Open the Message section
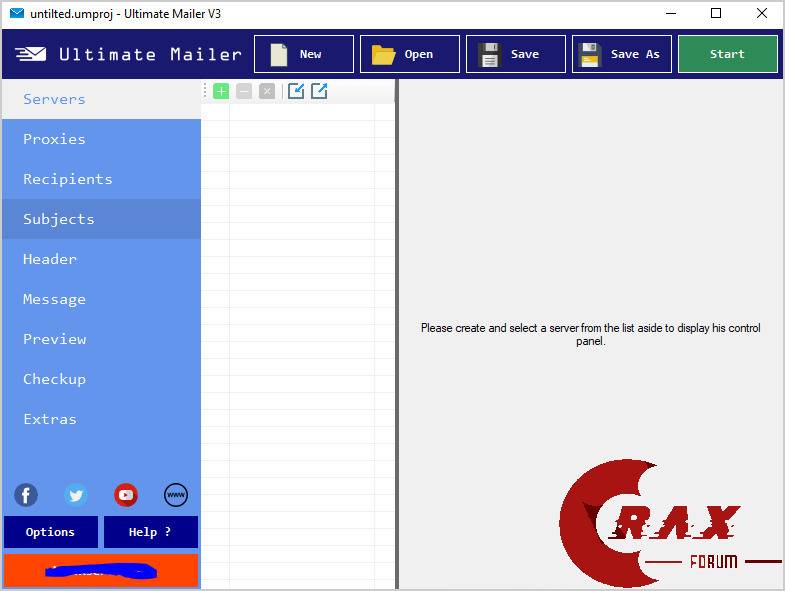785x591 pixels. tap(102, 299)
